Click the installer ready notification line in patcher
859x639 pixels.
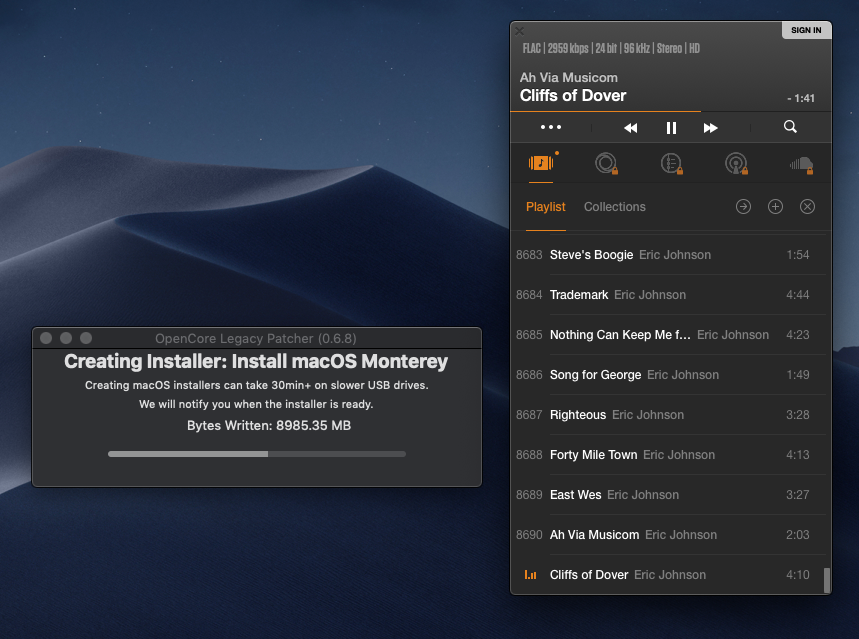[256, 404]
